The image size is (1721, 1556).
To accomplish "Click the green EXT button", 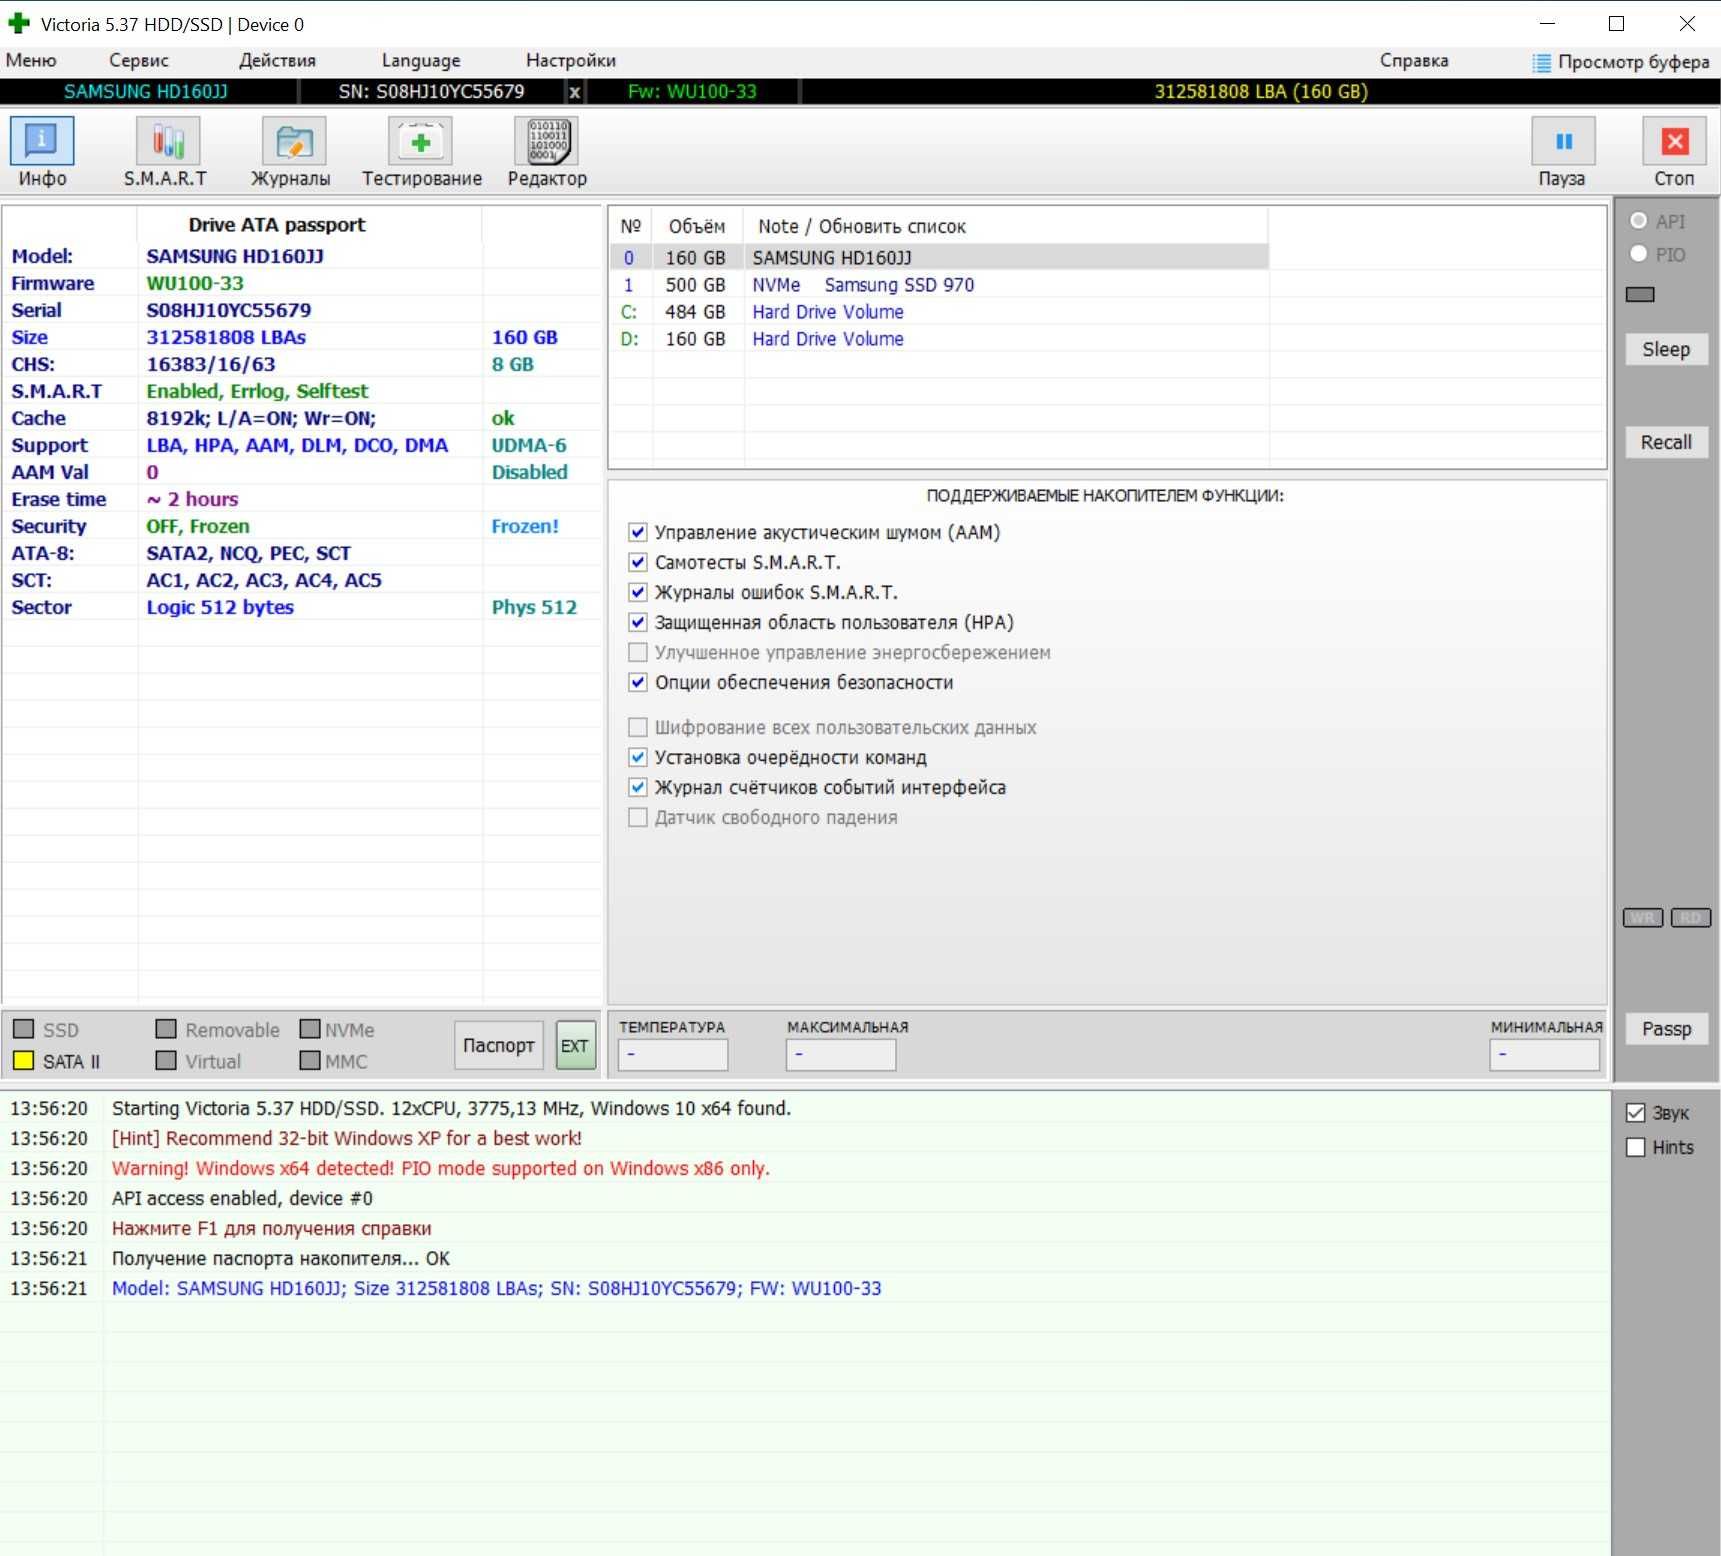I will [x=575, y=1045].
